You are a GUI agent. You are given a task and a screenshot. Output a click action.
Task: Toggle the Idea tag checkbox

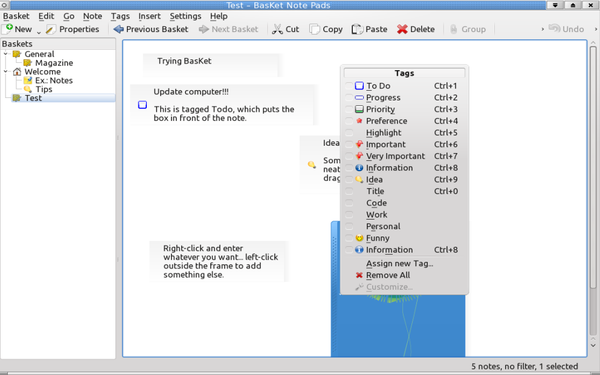[349, 179]
